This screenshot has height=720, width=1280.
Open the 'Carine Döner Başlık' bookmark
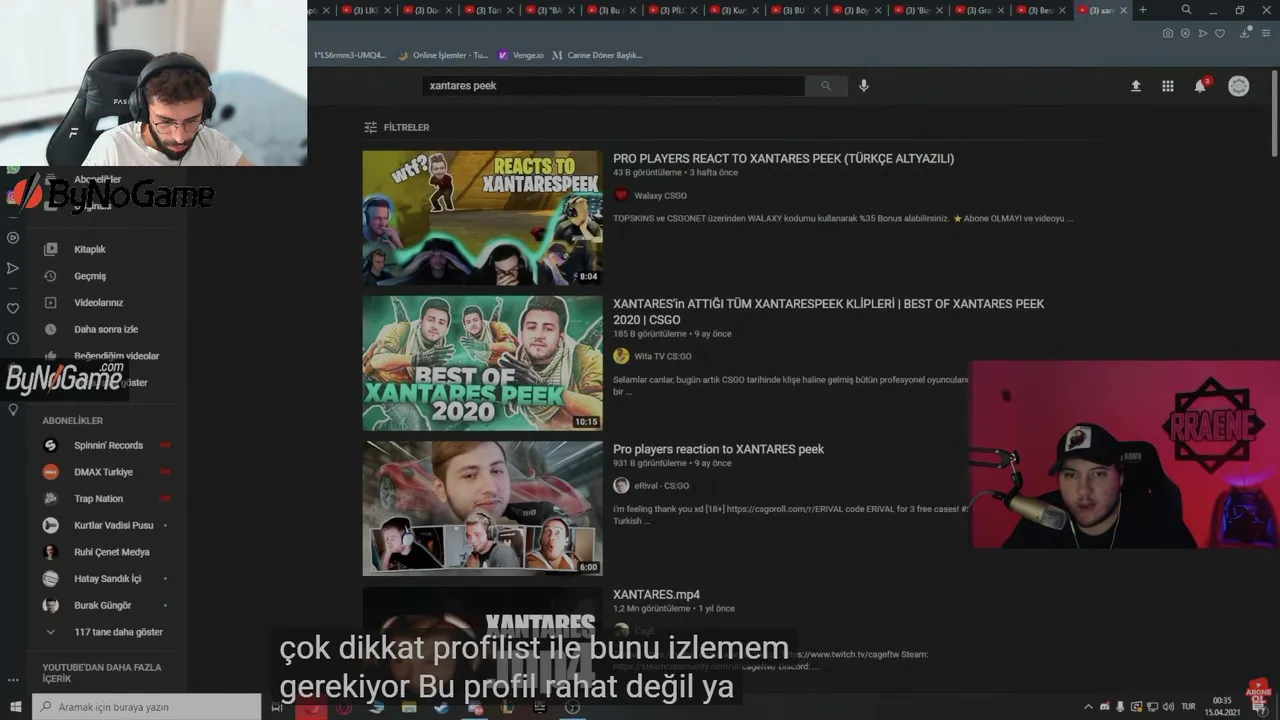[x=598, y=55]
